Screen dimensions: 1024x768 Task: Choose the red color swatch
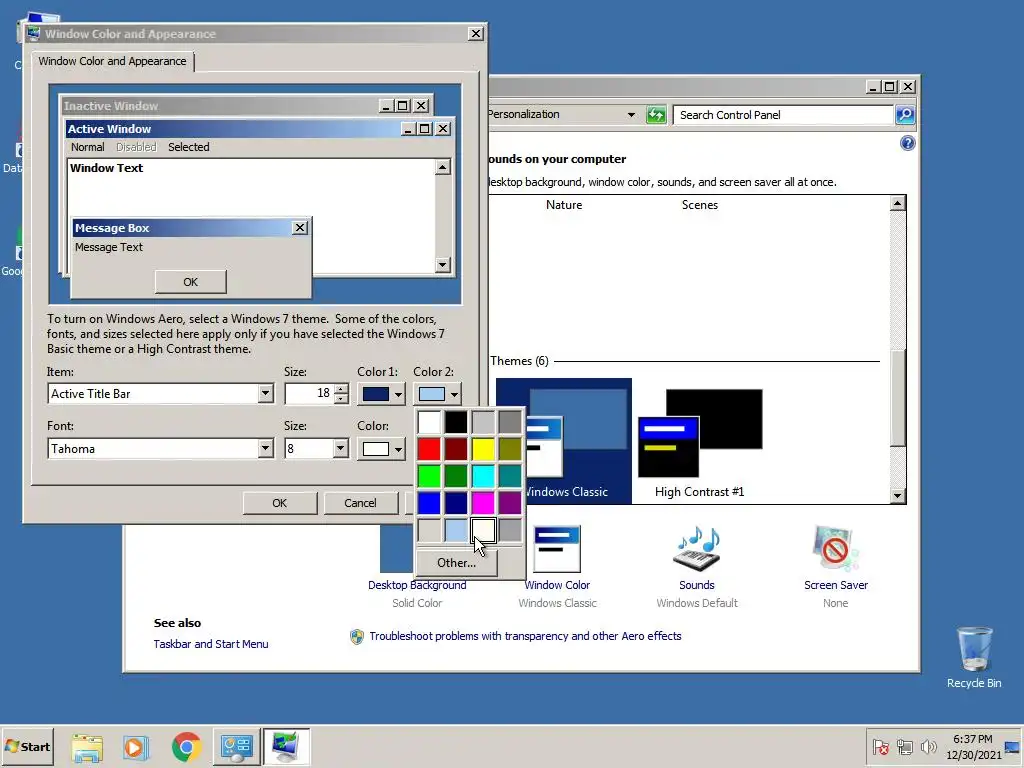(x=429, y=449)
